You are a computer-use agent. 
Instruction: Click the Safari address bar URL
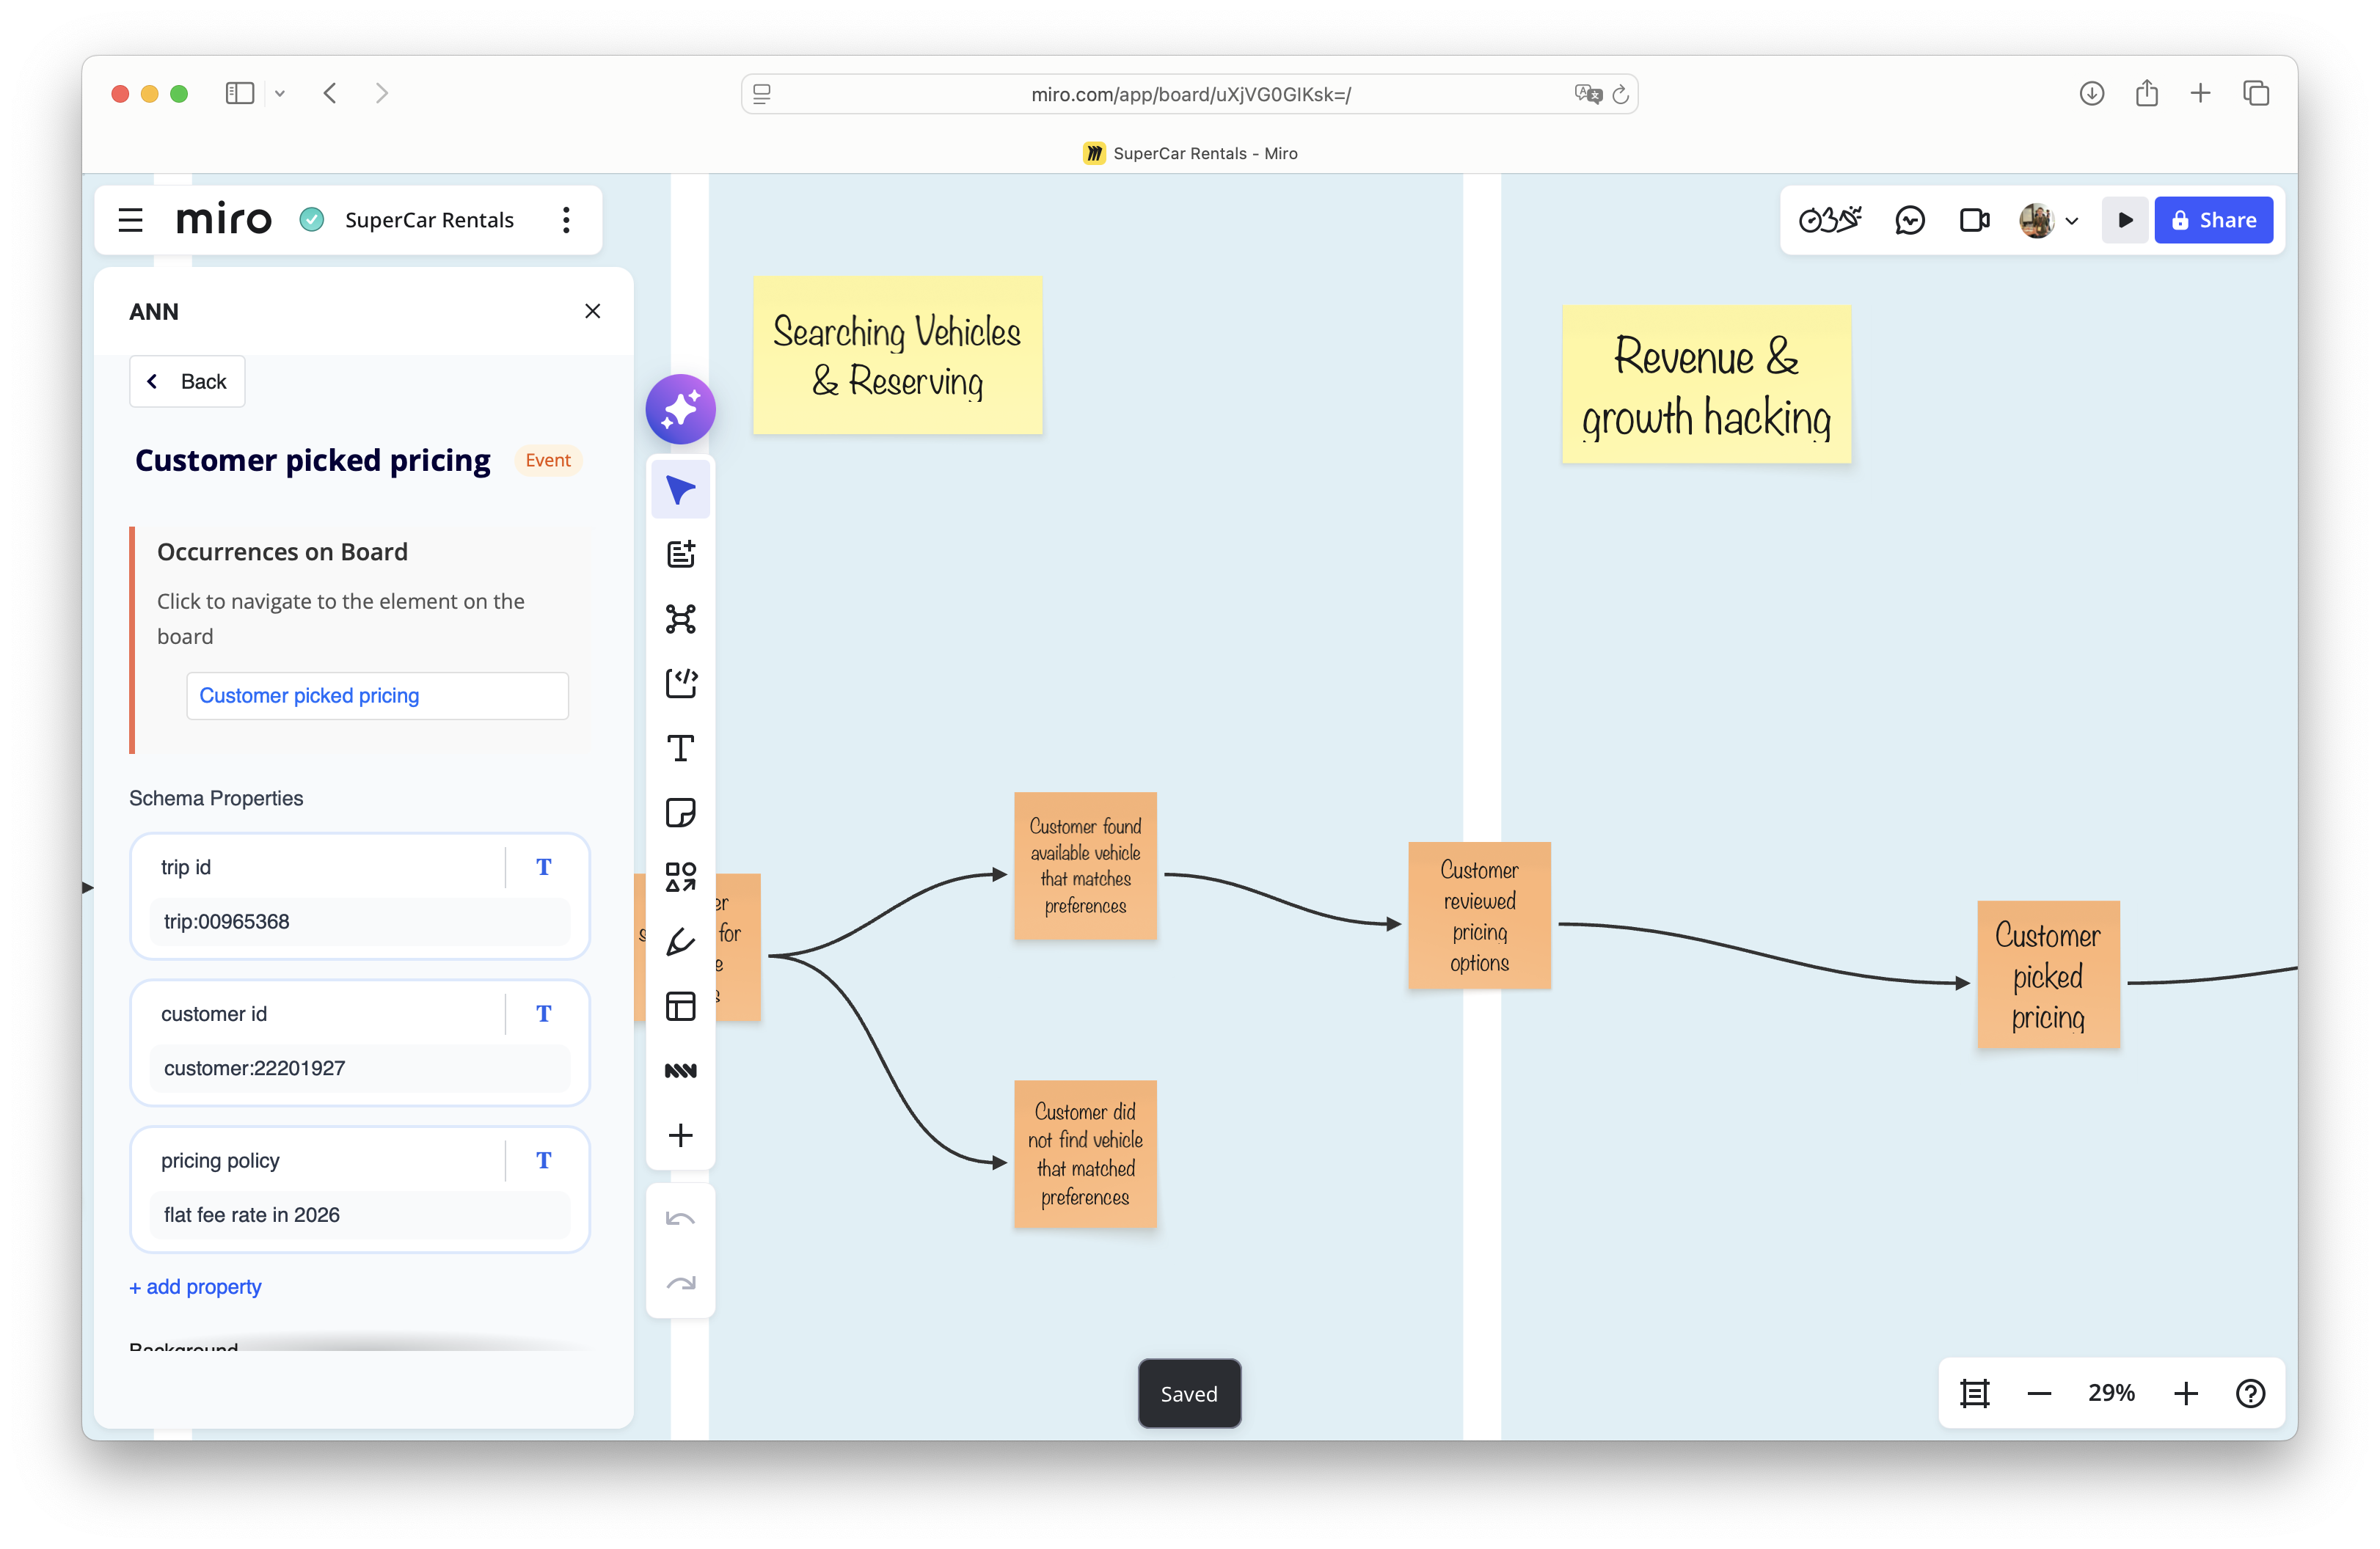click(1190, 94)
